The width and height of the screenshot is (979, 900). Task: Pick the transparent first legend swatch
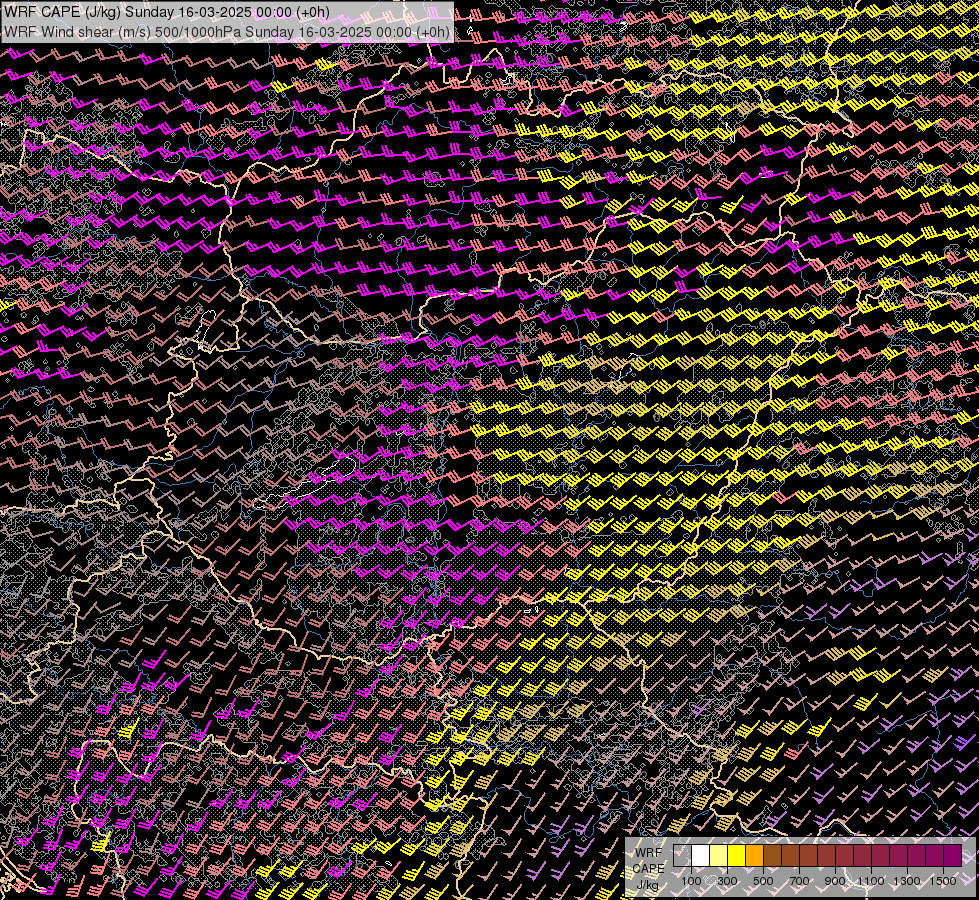[682, 855]
